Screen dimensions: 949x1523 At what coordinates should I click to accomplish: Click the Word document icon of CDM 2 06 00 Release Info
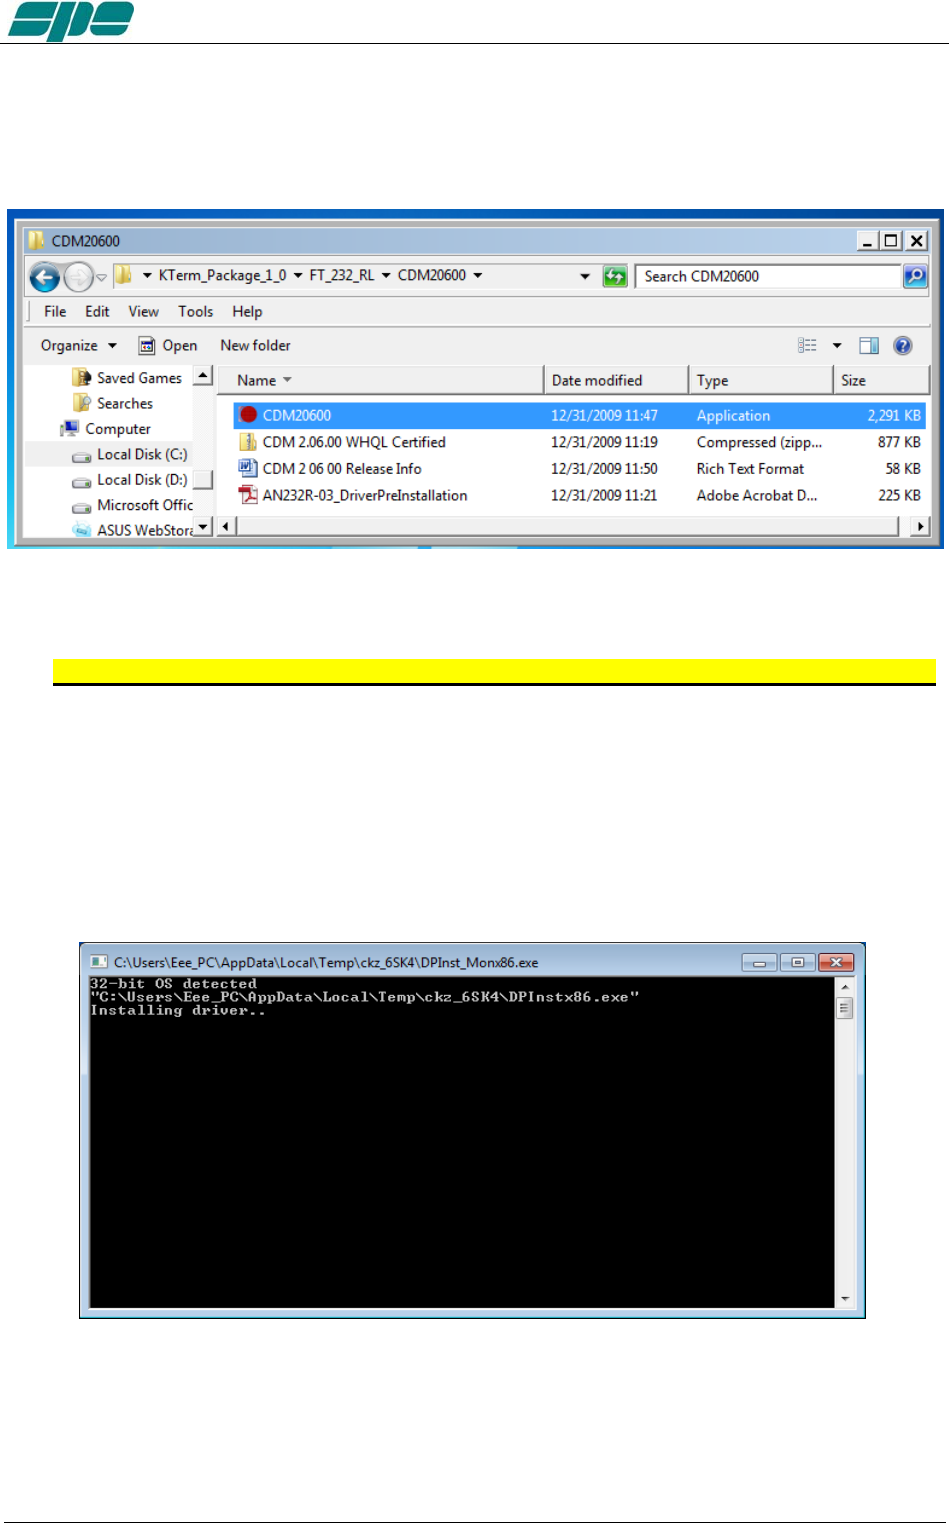248,468
